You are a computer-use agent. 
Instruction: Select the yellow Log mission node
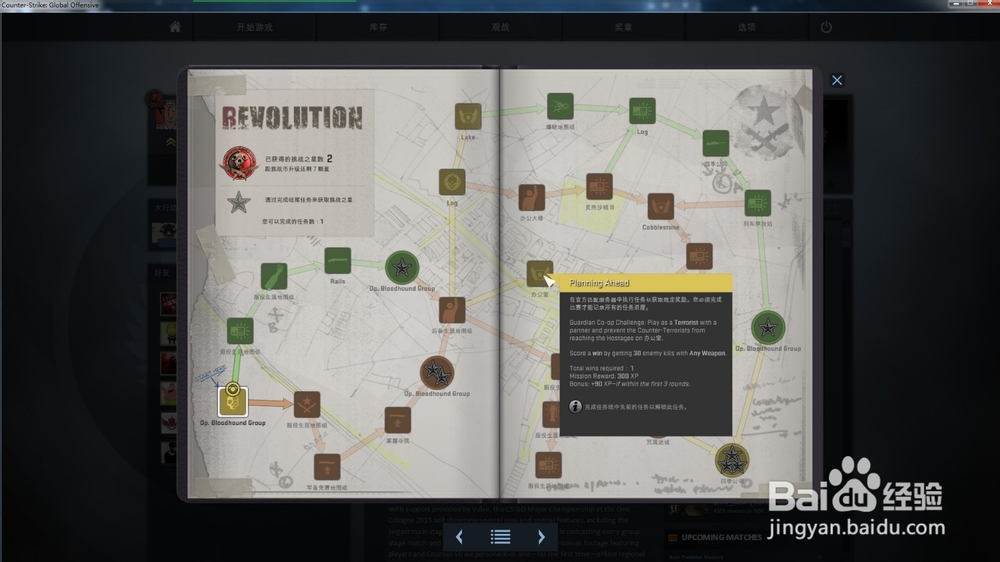(452, 182)
